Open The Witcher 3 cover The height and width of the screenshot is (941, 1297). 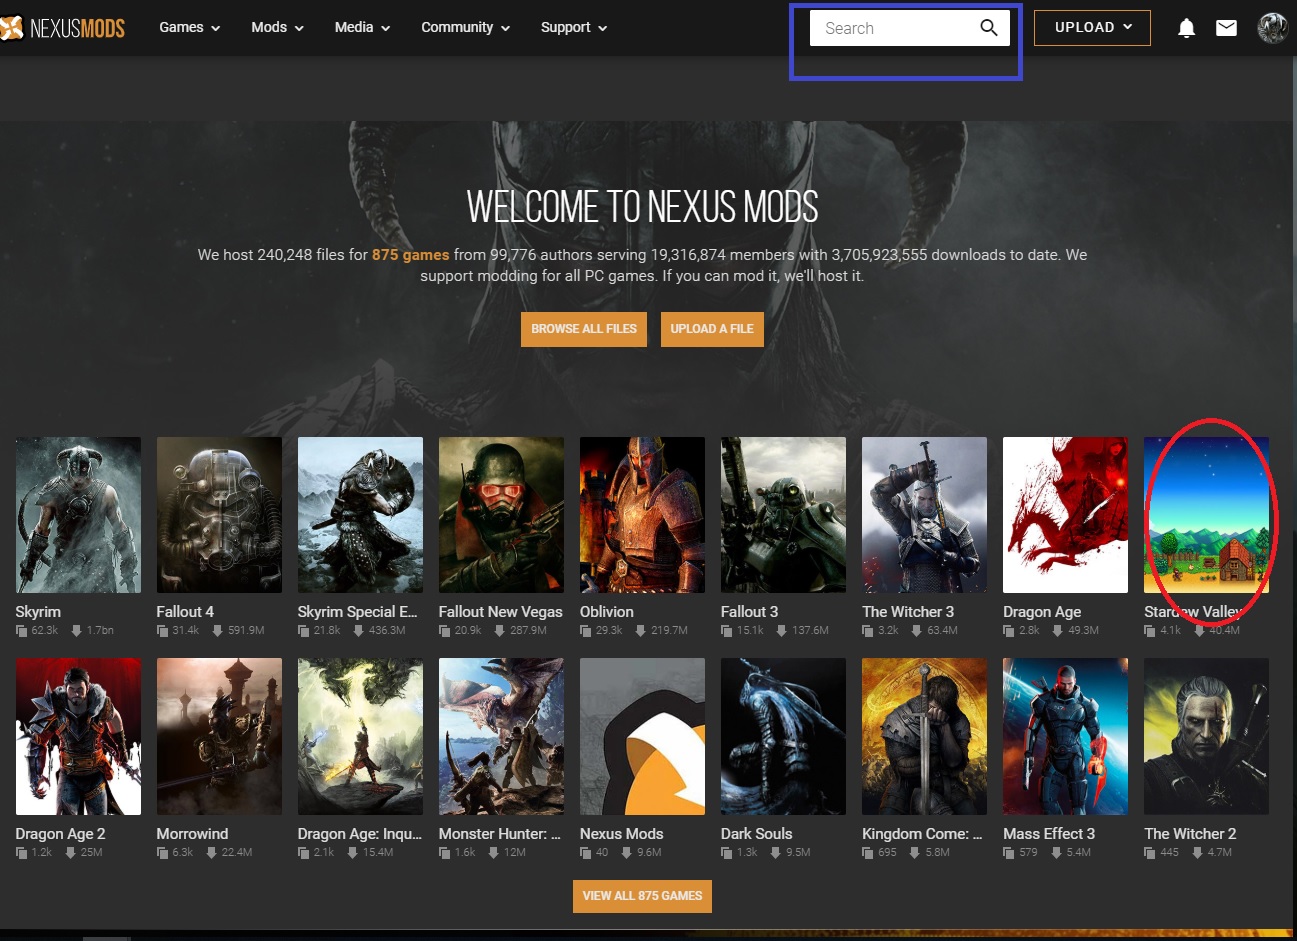[x=924, y=515]
